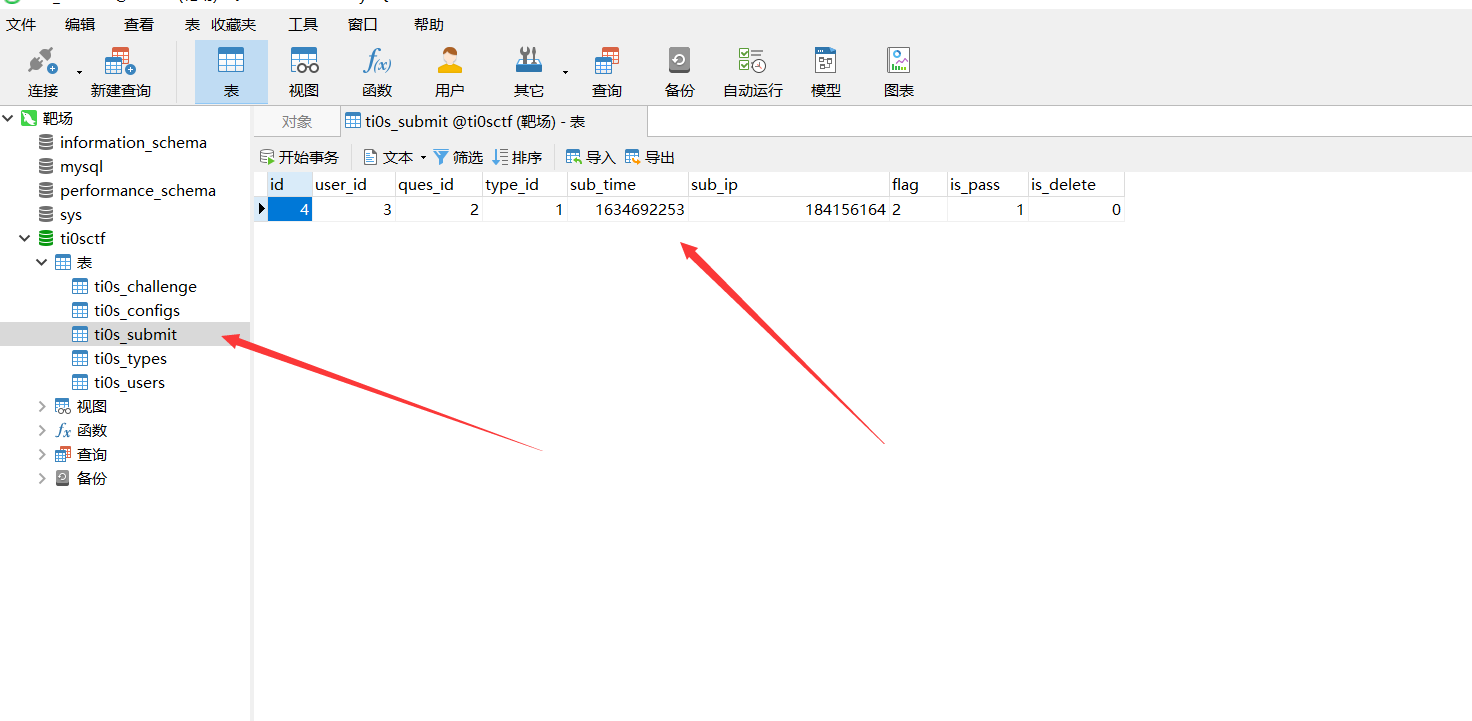Select cell with sub_ip value 184156164
Viewport: 1472px width, 721px height.
tap(789, 210)
